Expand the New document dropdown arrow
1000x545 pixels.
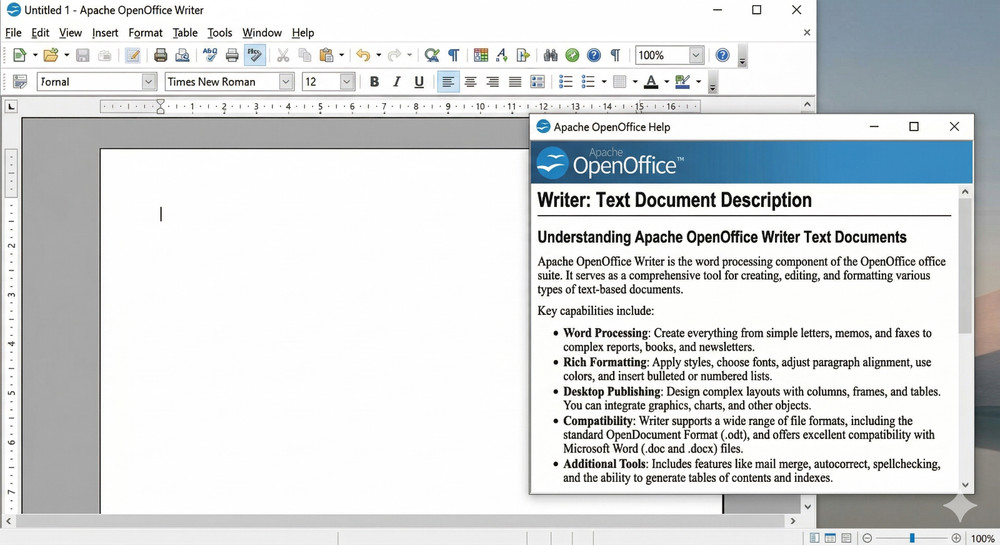[x=35, y=55]
